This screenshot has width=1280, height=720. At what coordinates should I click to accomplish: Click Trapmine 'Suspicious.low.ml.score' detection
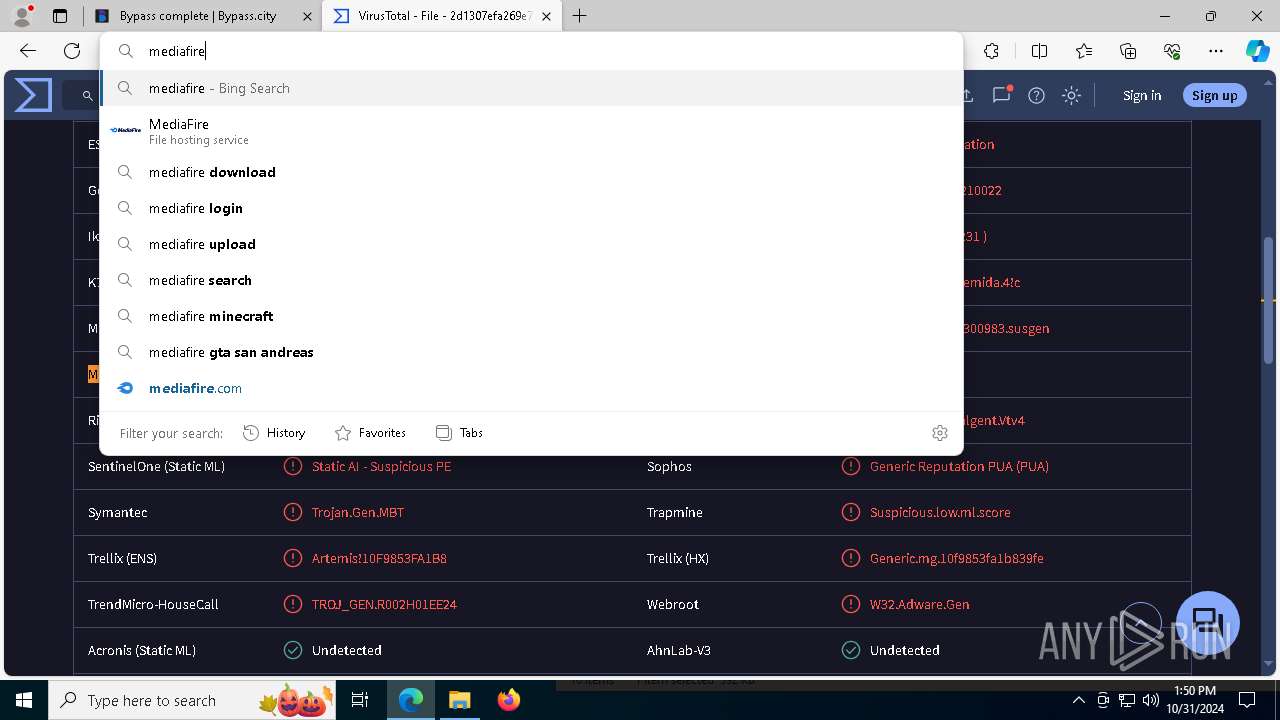(x=940, y=512)
